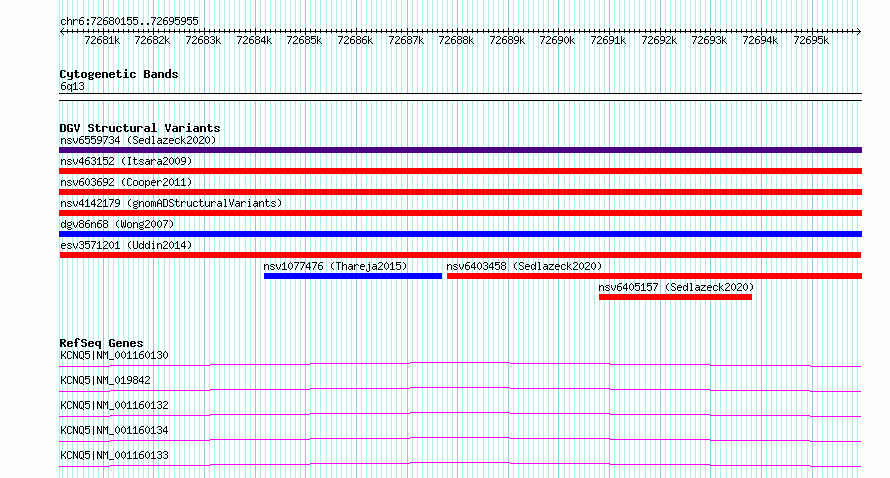Click the DGV Structural Variants track title
The width and height of the screenshot is (890, 478).
pyautogui.click(x=140, y=128)
